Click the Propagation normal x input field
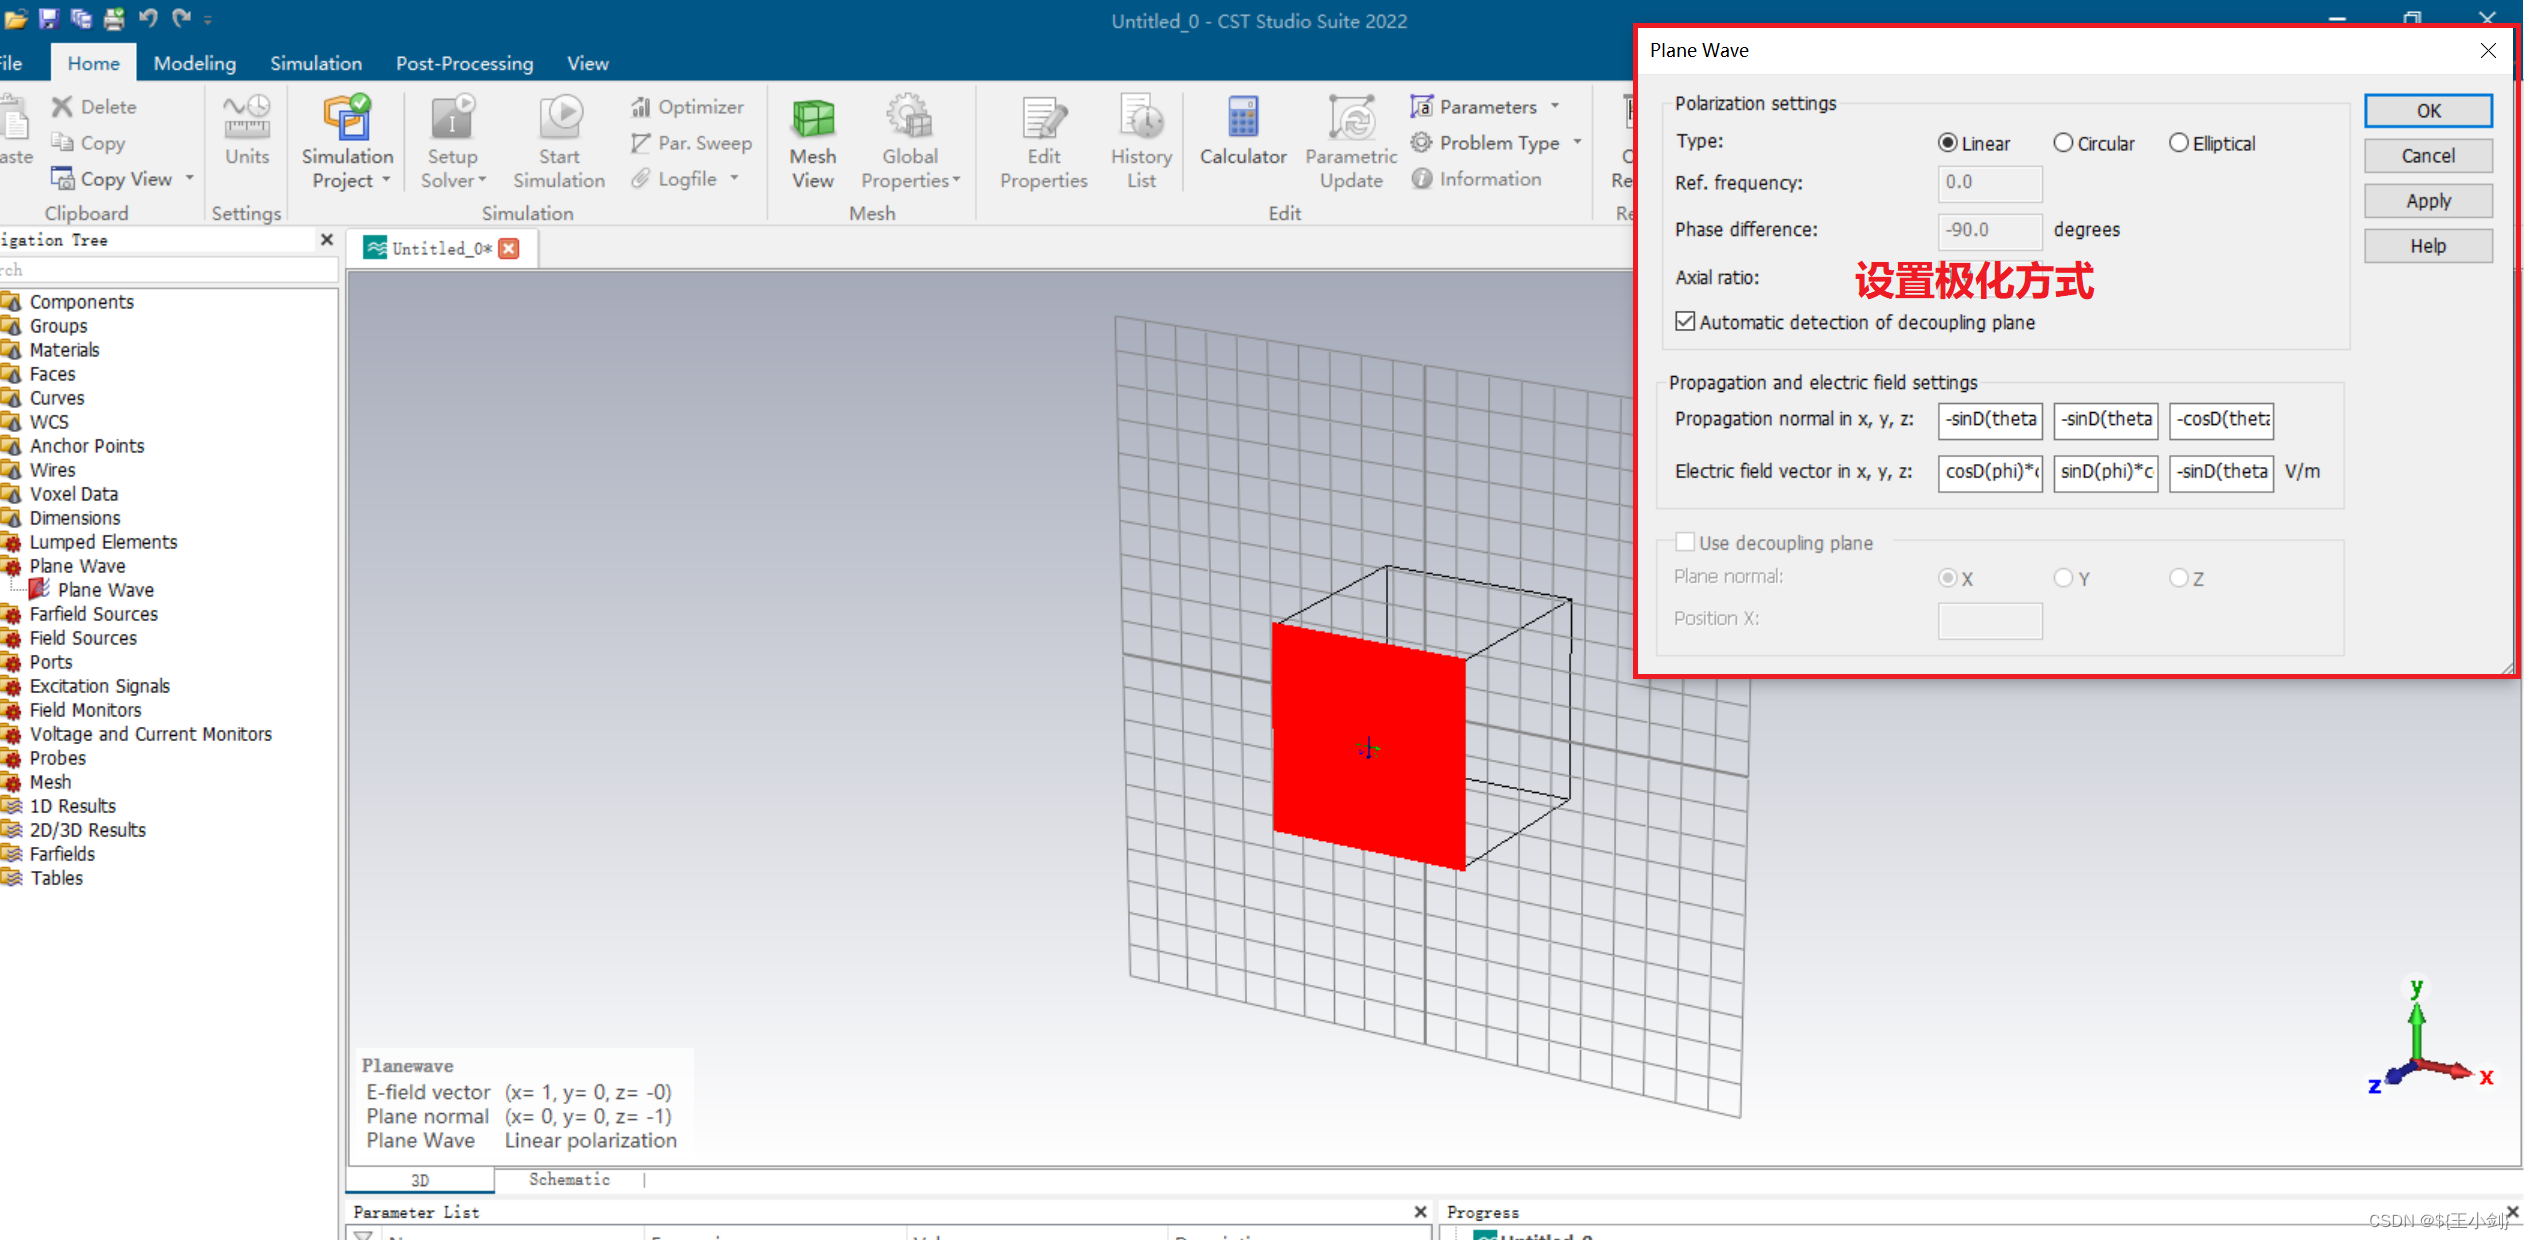This screenshot has width=2524, height=1240. click(x=1989, y=420)
